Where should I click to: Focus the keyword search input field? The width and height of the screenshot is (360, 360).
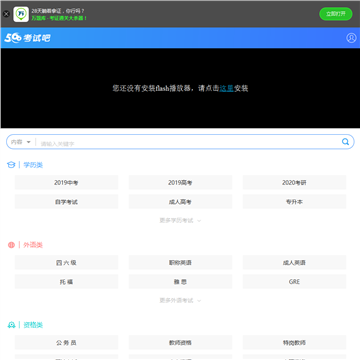click(188, 144)
